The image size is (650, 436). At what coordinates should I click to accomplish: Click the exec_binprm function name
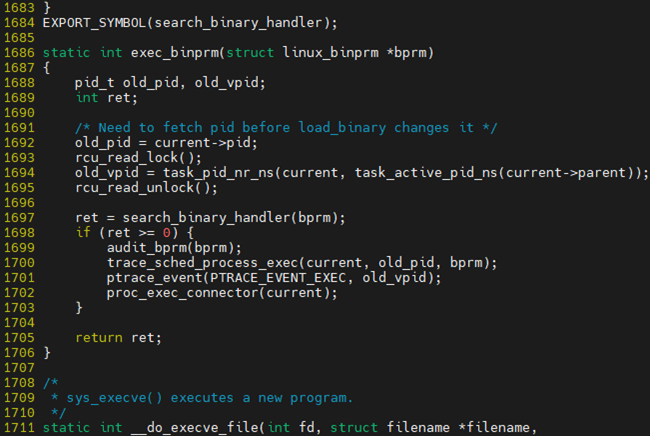(174, 53)
